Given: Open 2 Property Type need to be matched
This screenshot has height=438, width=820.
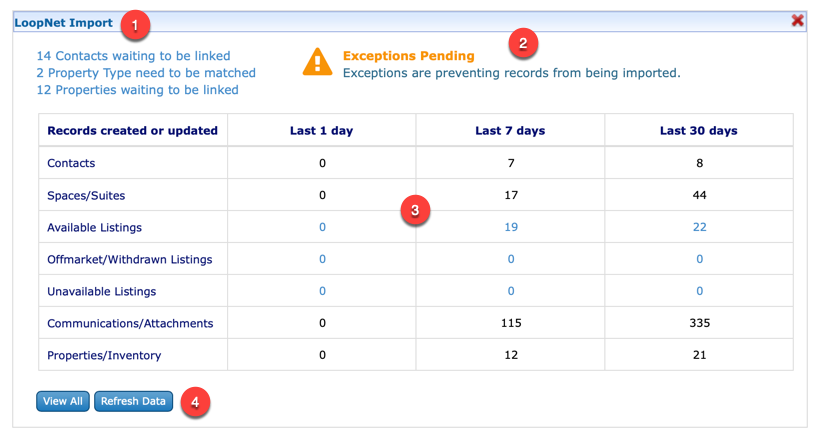Looking at the screenshot, I should point(146,73).
